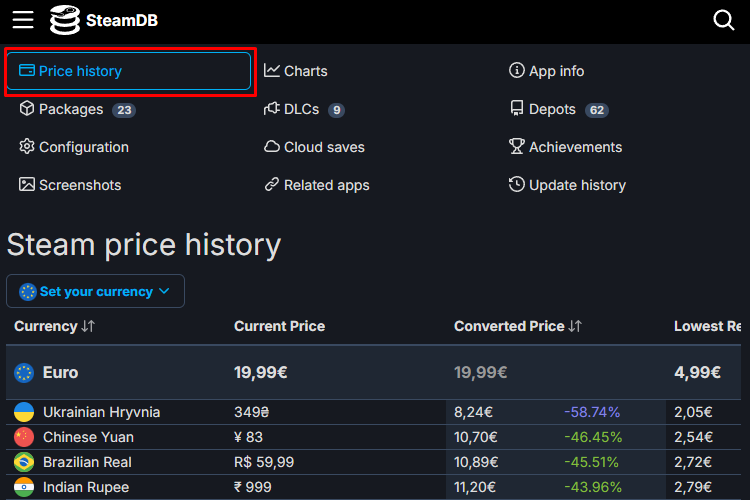Click the Related apps link icon
The height and width of the screenshot is (500, 750).
click(272, 184)
